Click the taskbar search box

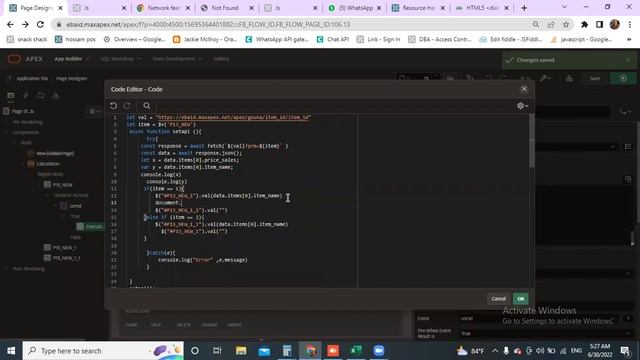click(103, 351)
